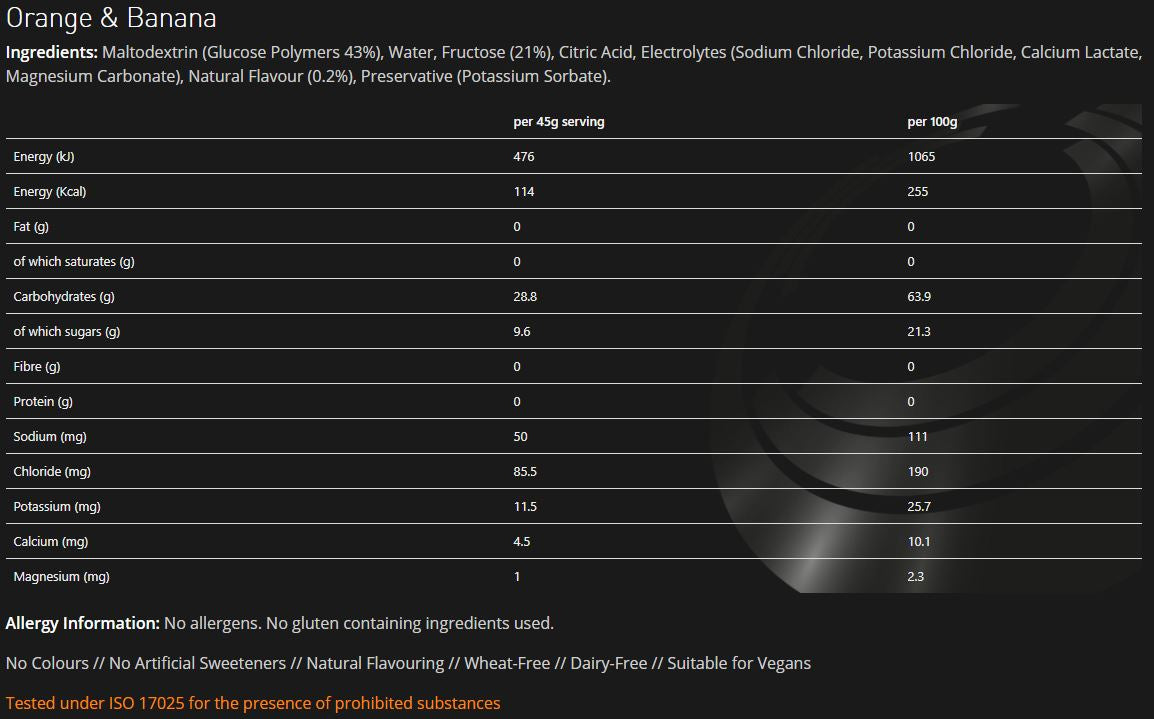Click the 114 Kcal serving value

point(523,191)
